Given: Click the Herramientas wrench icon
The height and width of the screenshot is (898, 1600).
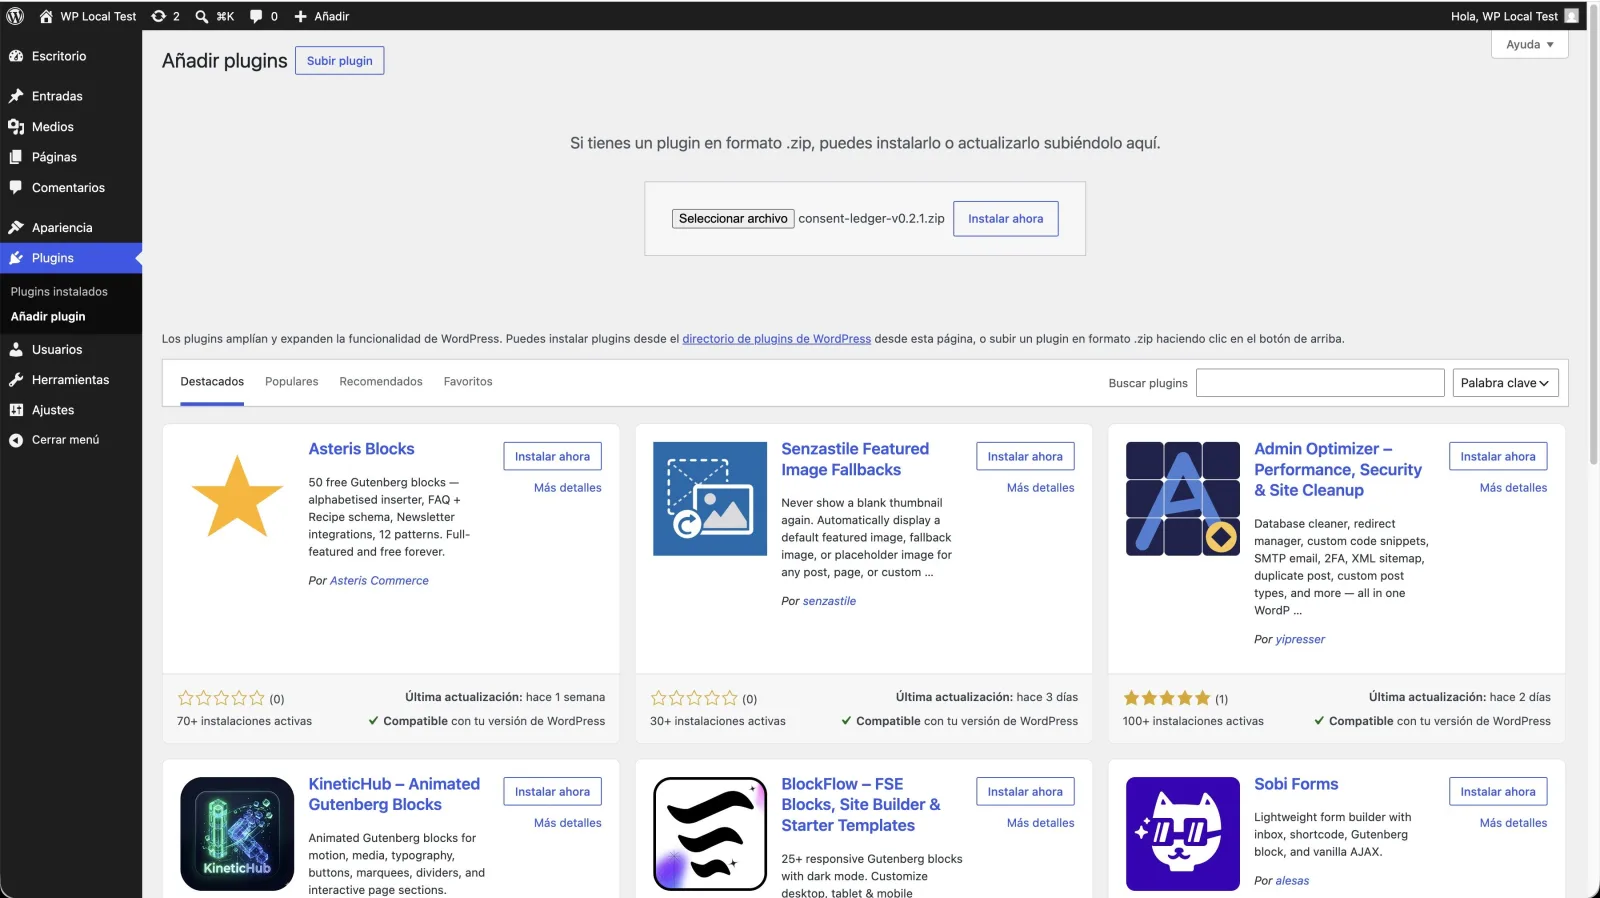Looking at the screenshot, I should [16, 380].
